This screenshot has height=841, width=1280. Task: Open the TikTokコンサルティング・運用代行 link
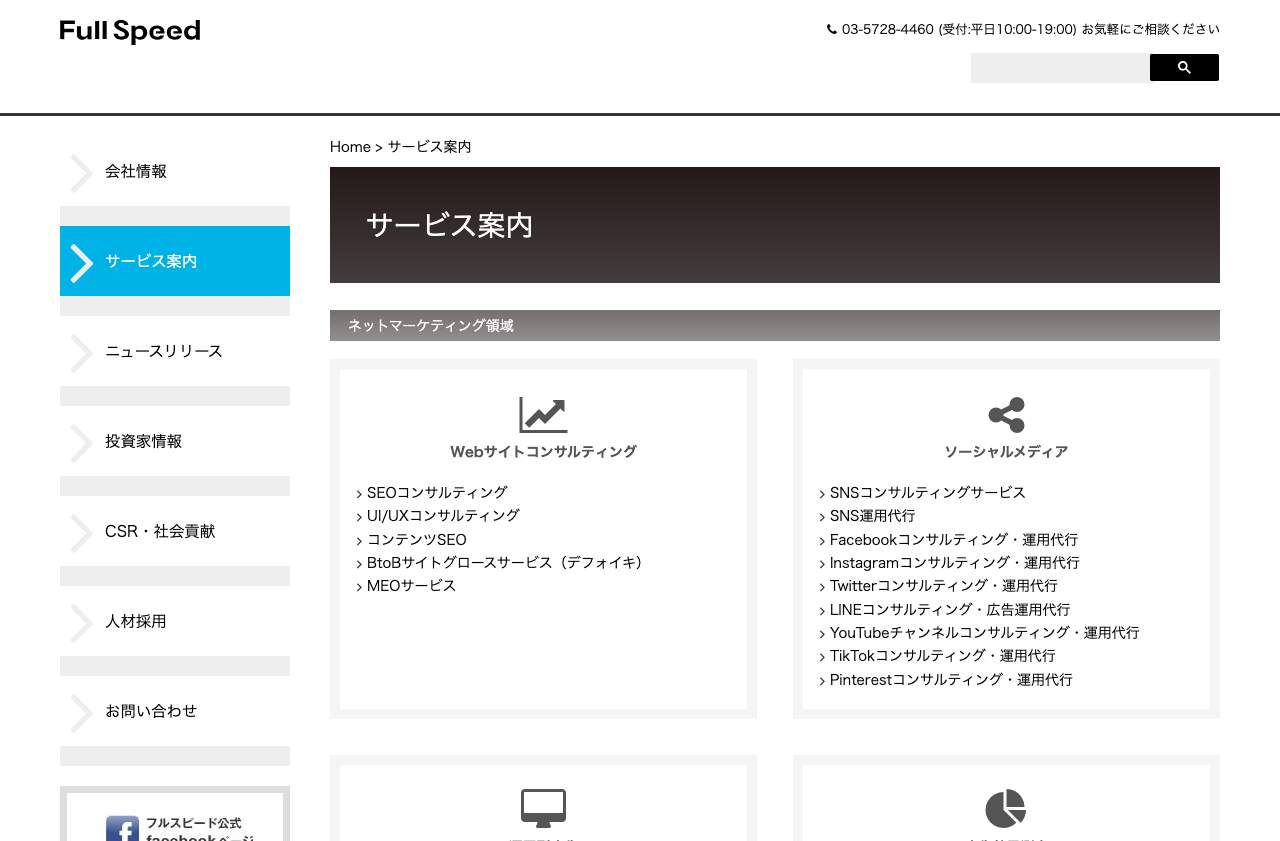point(941,656)
